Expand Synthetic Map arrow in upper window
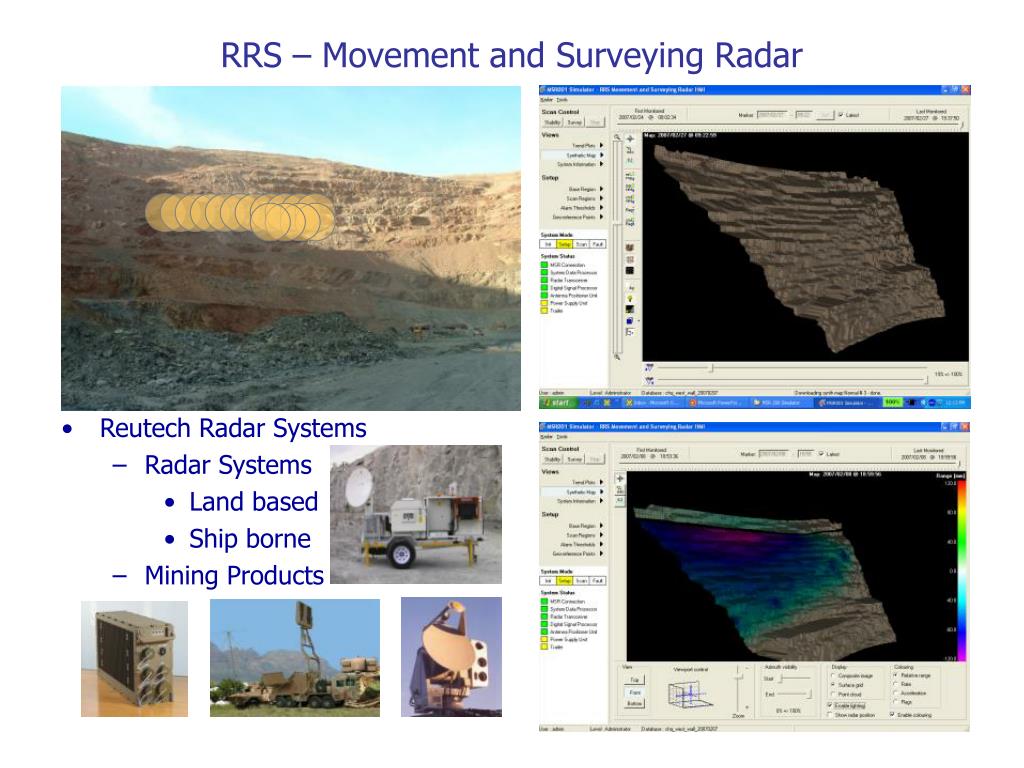The image size is (1024, 768). pyautogui.click(x=601, y=155)
